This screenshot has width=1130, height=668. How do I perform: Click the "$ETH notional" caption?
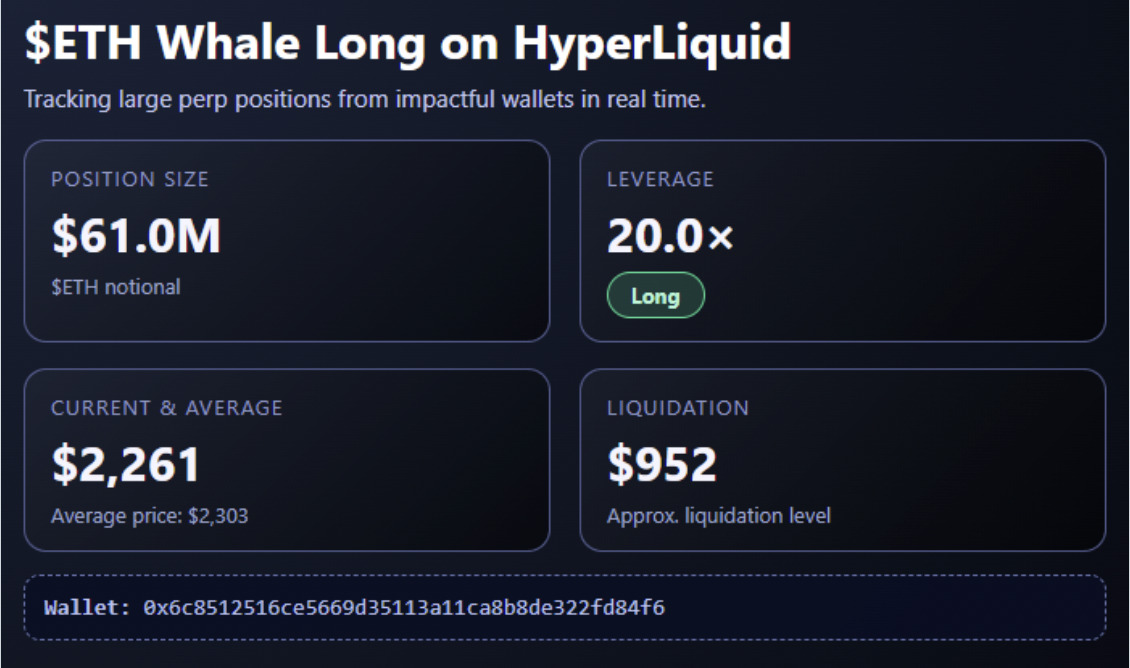point(116,287)
